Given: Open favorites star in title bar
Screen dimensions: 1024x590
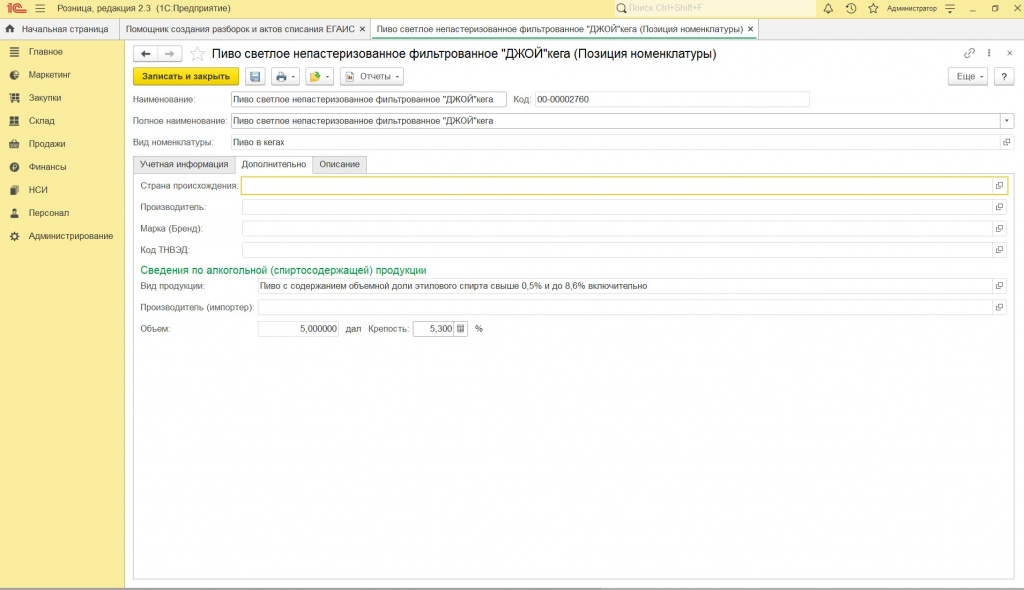Looking at the screenshot, I should [x=873, y=8].
